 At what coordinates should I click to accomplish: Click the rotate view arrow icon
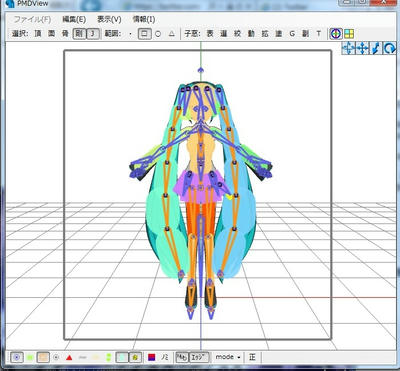(x=390, y=49)
